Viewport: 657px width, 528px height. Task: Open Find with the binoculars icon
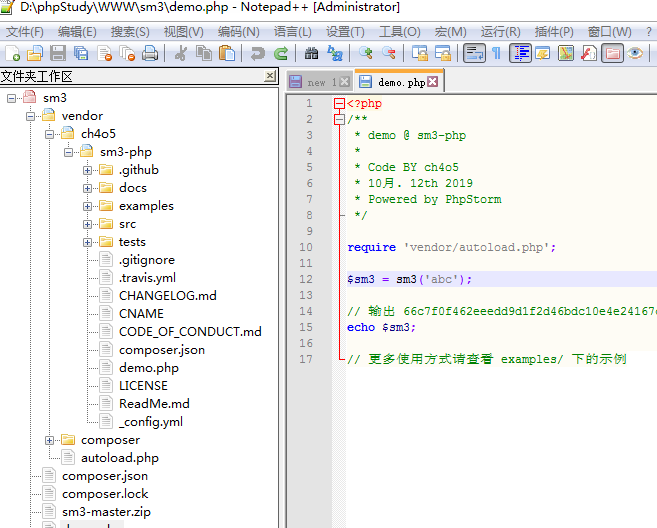[311, 53]
